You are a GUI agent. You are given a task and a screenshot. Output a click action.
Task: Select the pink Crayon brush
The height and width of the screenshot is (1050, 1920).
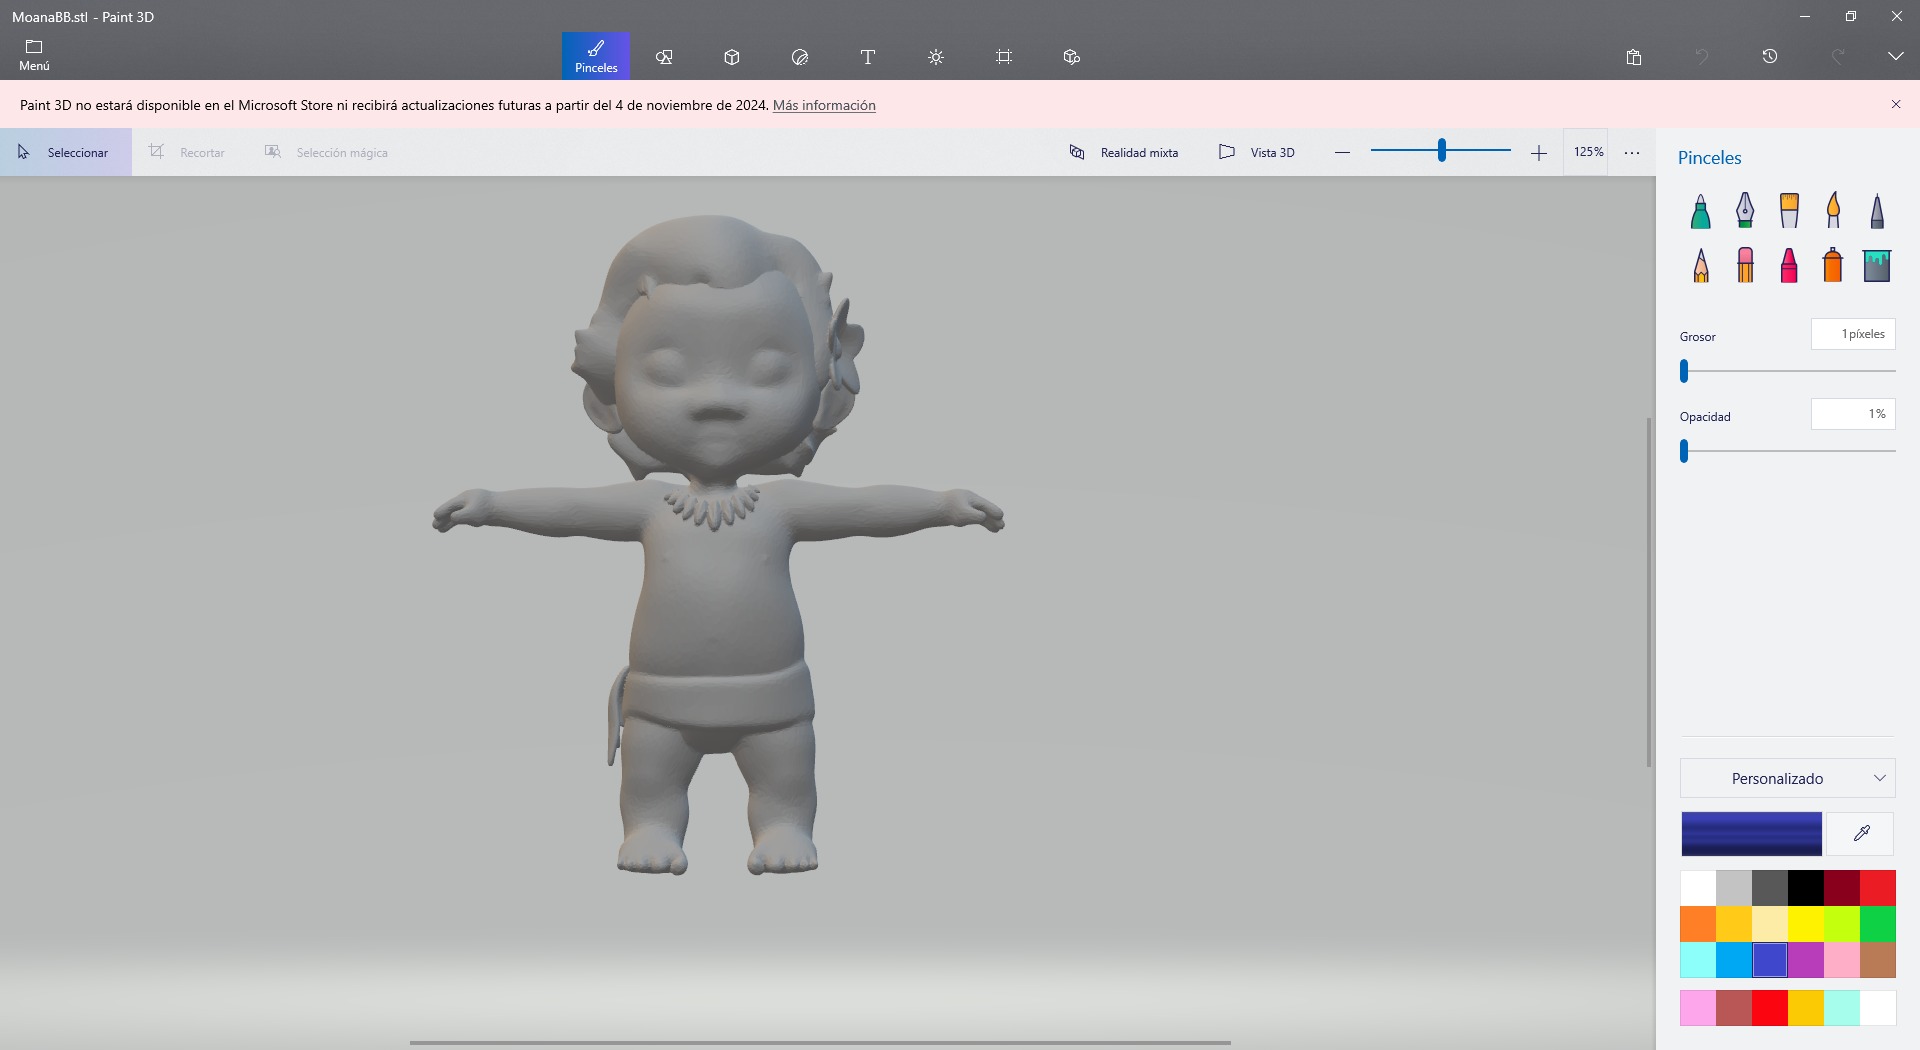pyautogui.click(x=1789, y=265)
